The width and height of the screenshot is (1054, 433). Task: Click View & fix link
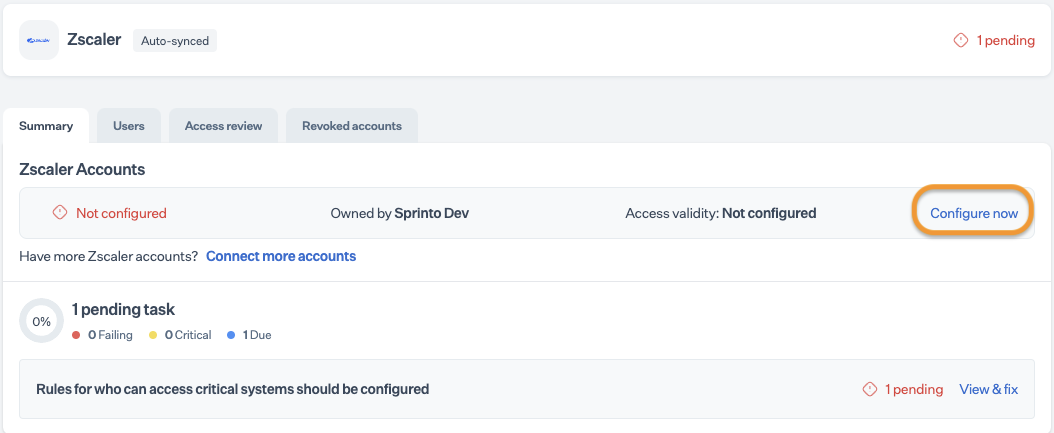988,389
